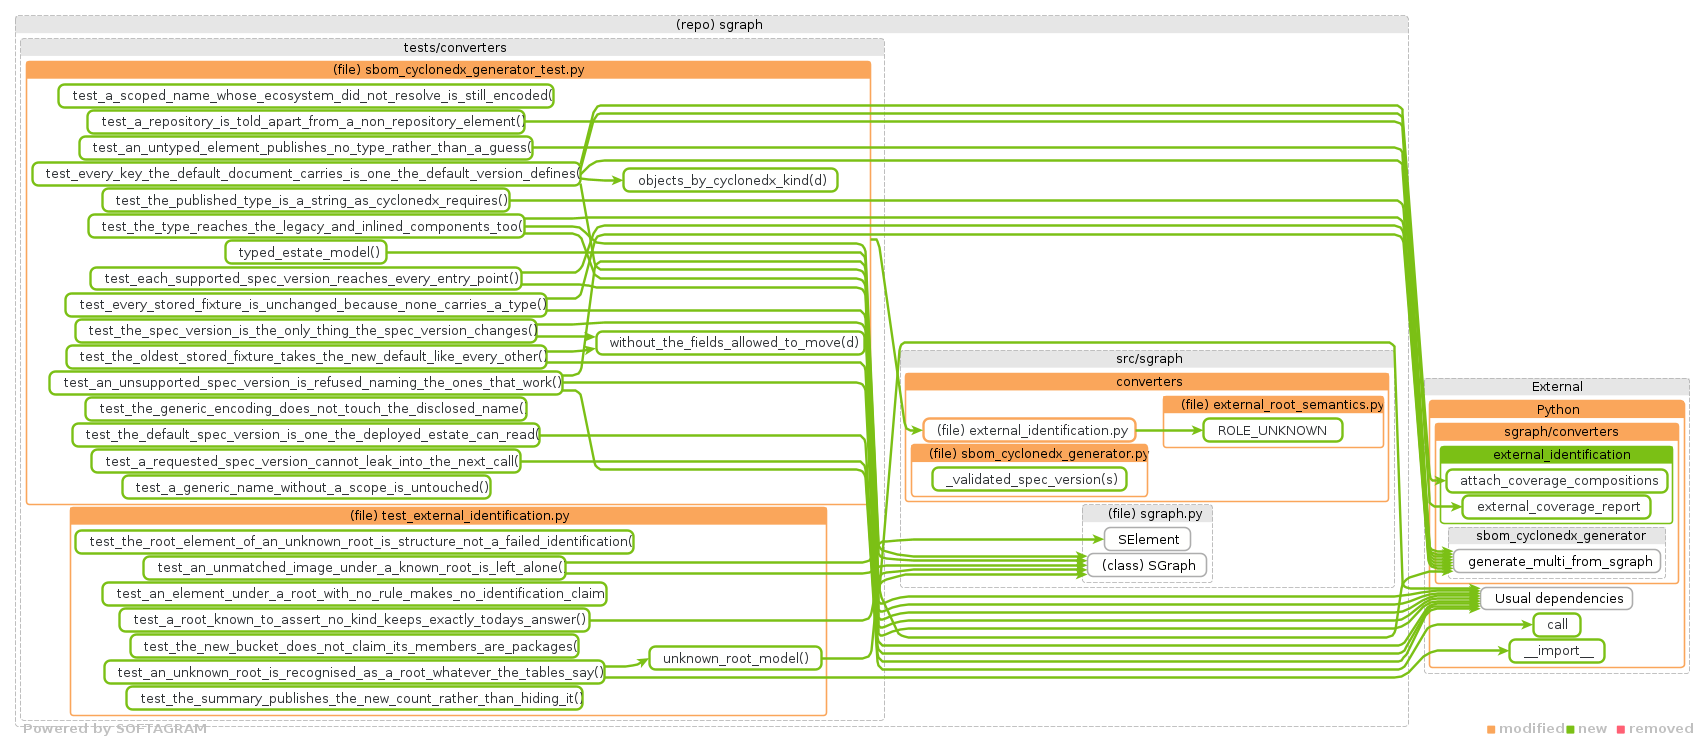
Task: Open (file) sbom_cyclonedx_generator.py header
Action: 1029,453
